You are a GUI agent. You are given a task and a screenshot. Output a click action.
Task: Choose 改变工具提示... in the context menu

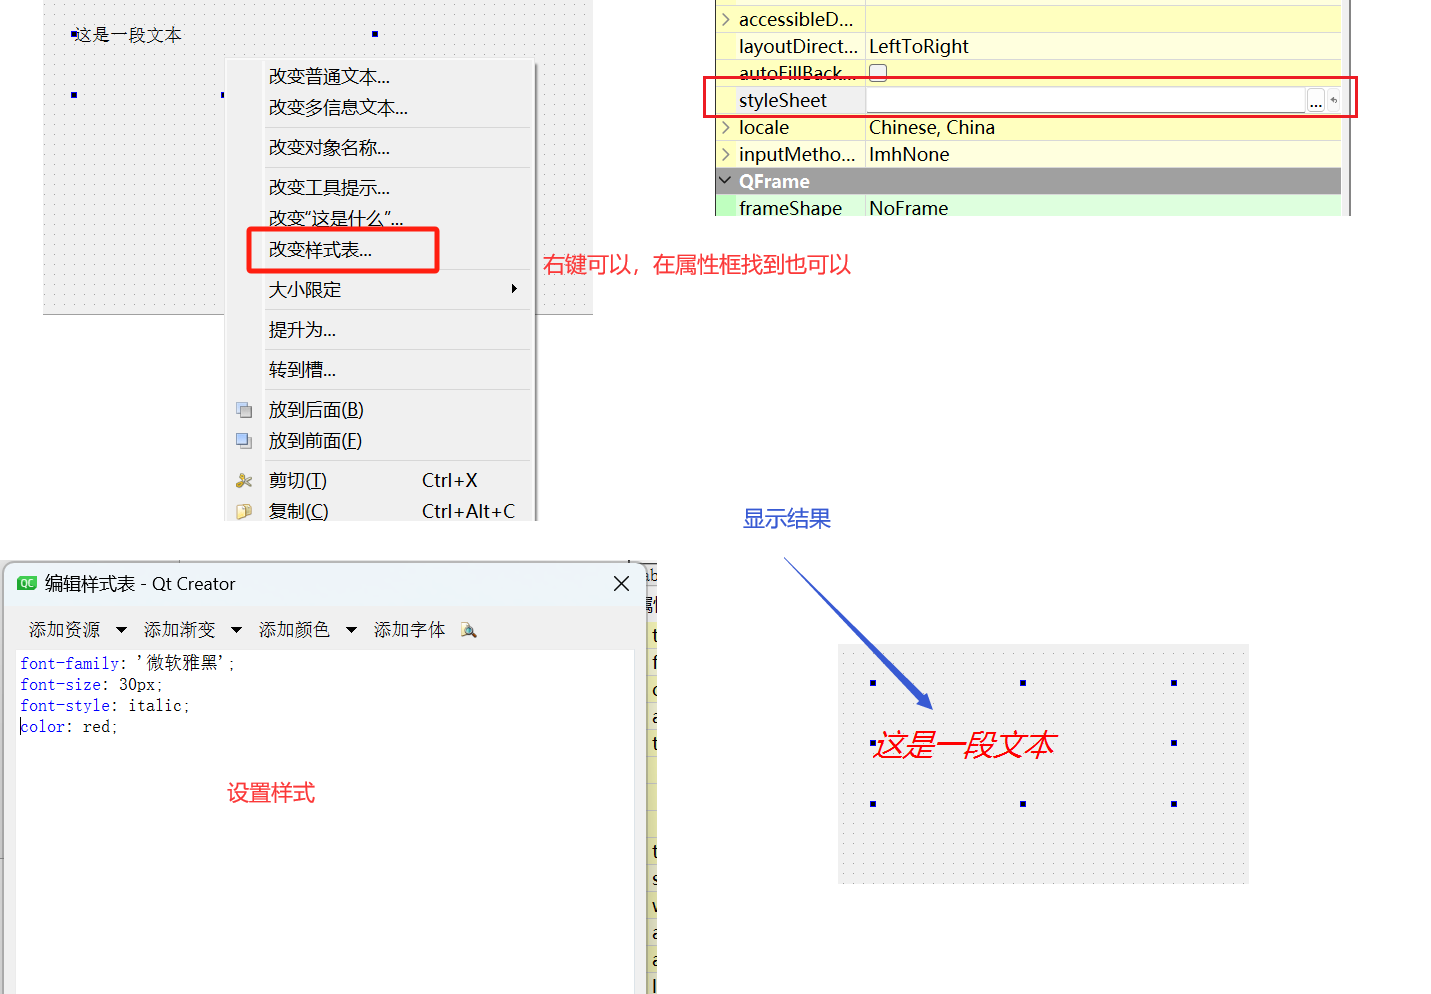(329, 188)
